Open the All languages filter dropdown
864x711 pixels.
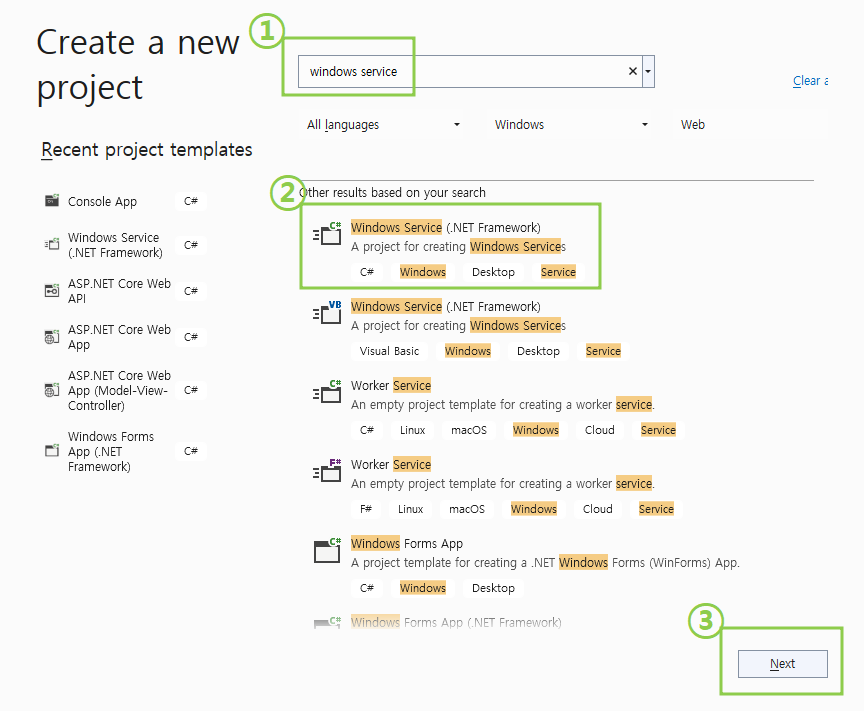click(x=383, y=125)
